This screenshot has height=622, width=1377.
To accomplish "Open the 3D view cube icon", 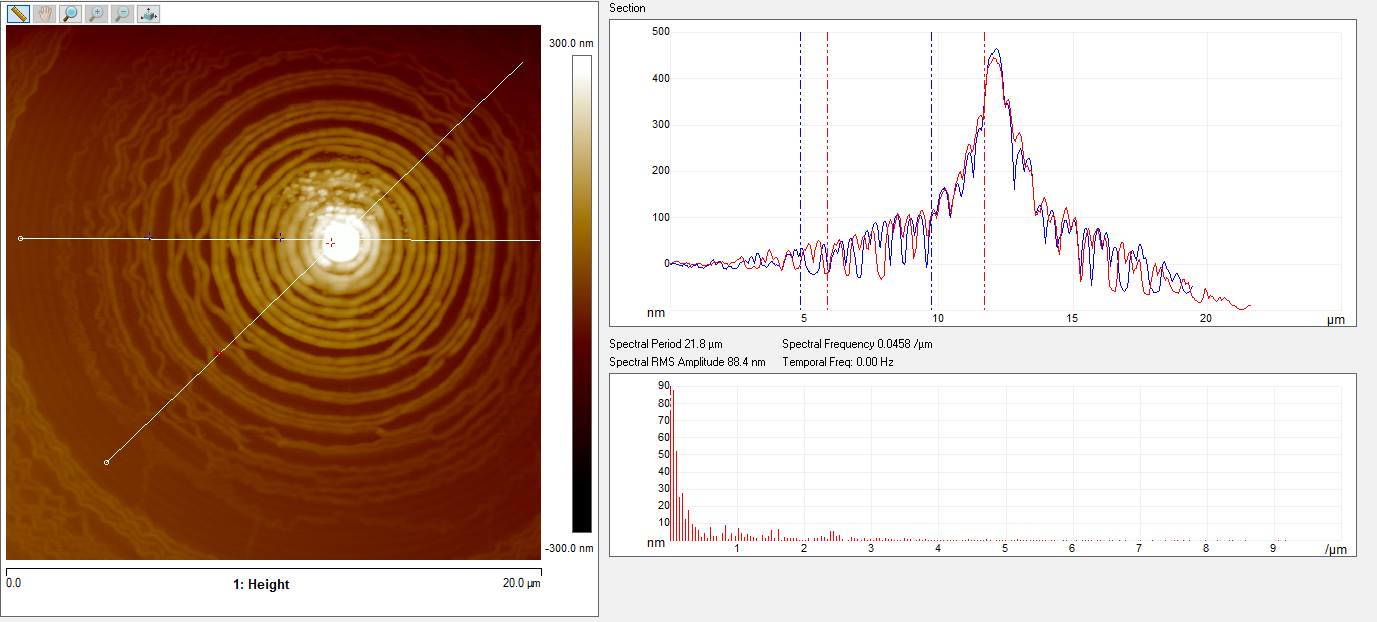I will [148, 14].
